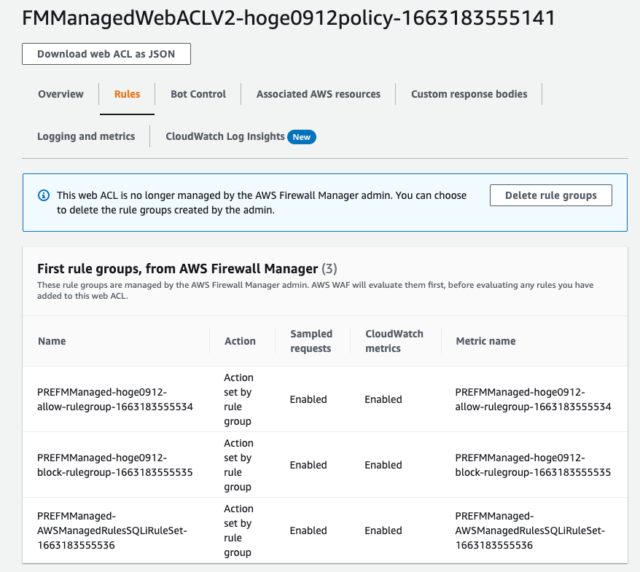Click the Name column header

tap(52, 341)
